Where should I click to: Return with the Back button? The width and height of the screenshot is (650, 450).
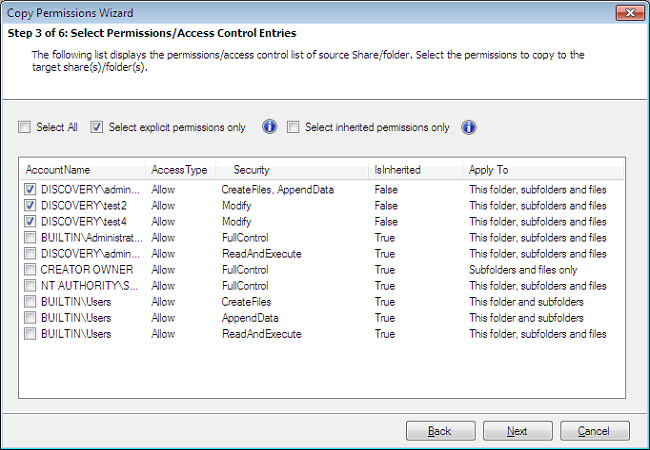pyautogui.click(x=440, y=431)
